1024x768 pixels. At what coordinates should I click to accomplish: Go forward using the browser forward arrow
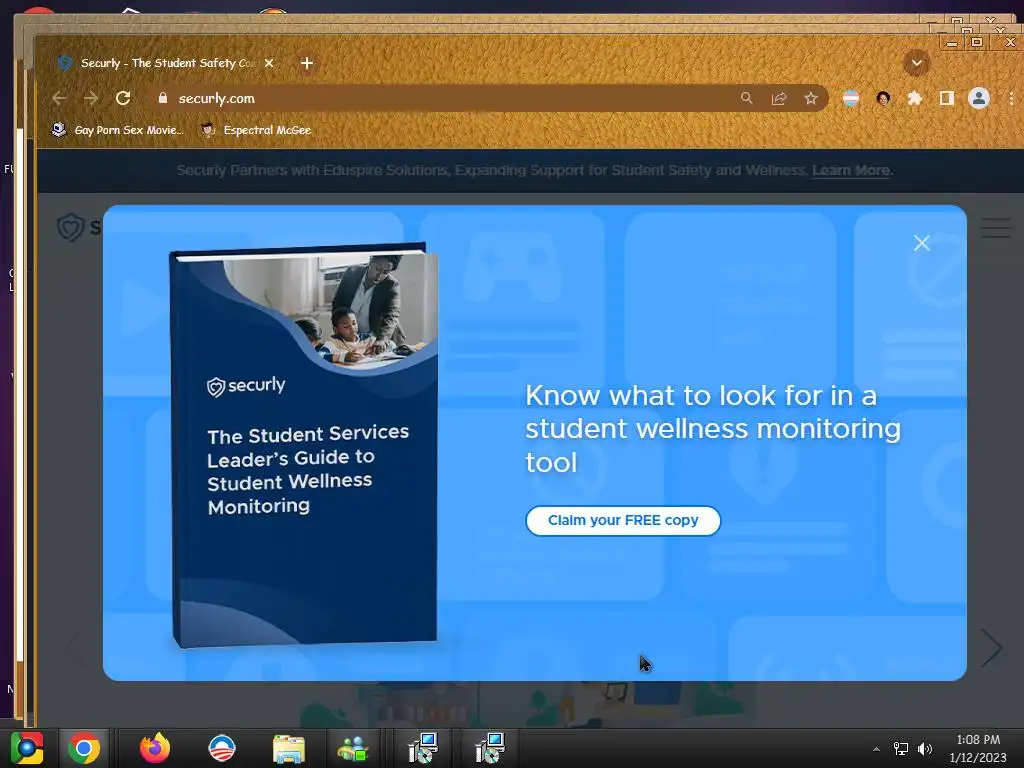pos(91,99)
